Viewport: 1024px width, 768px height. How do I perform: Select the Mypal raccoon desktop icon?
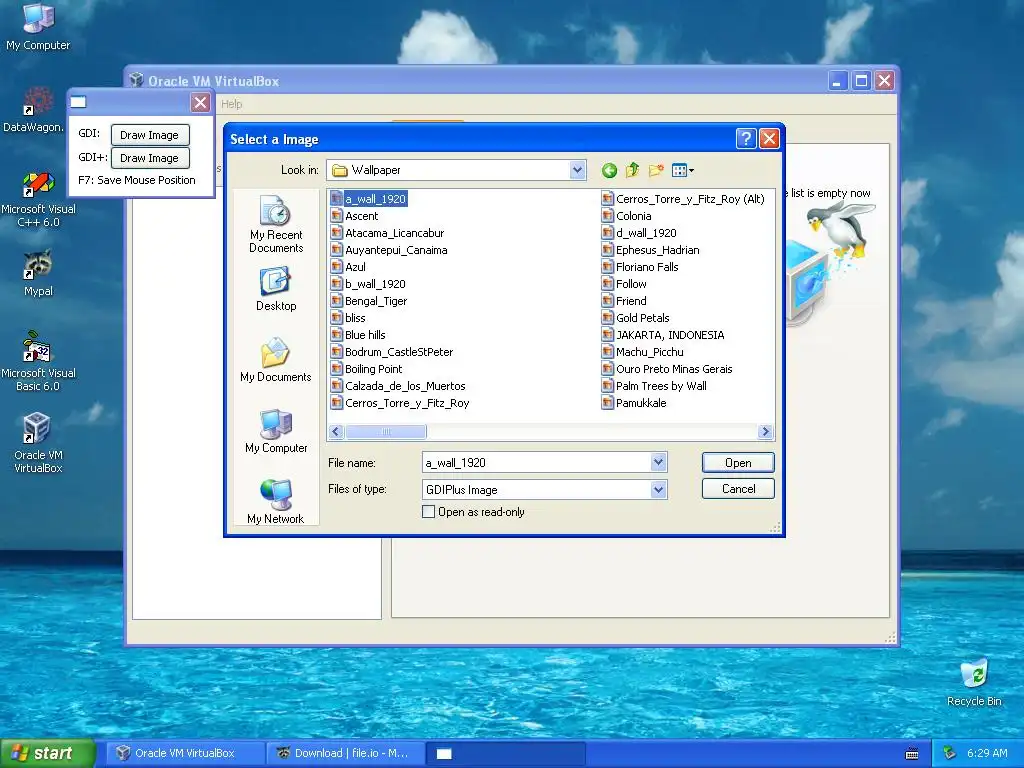point(38,274)
